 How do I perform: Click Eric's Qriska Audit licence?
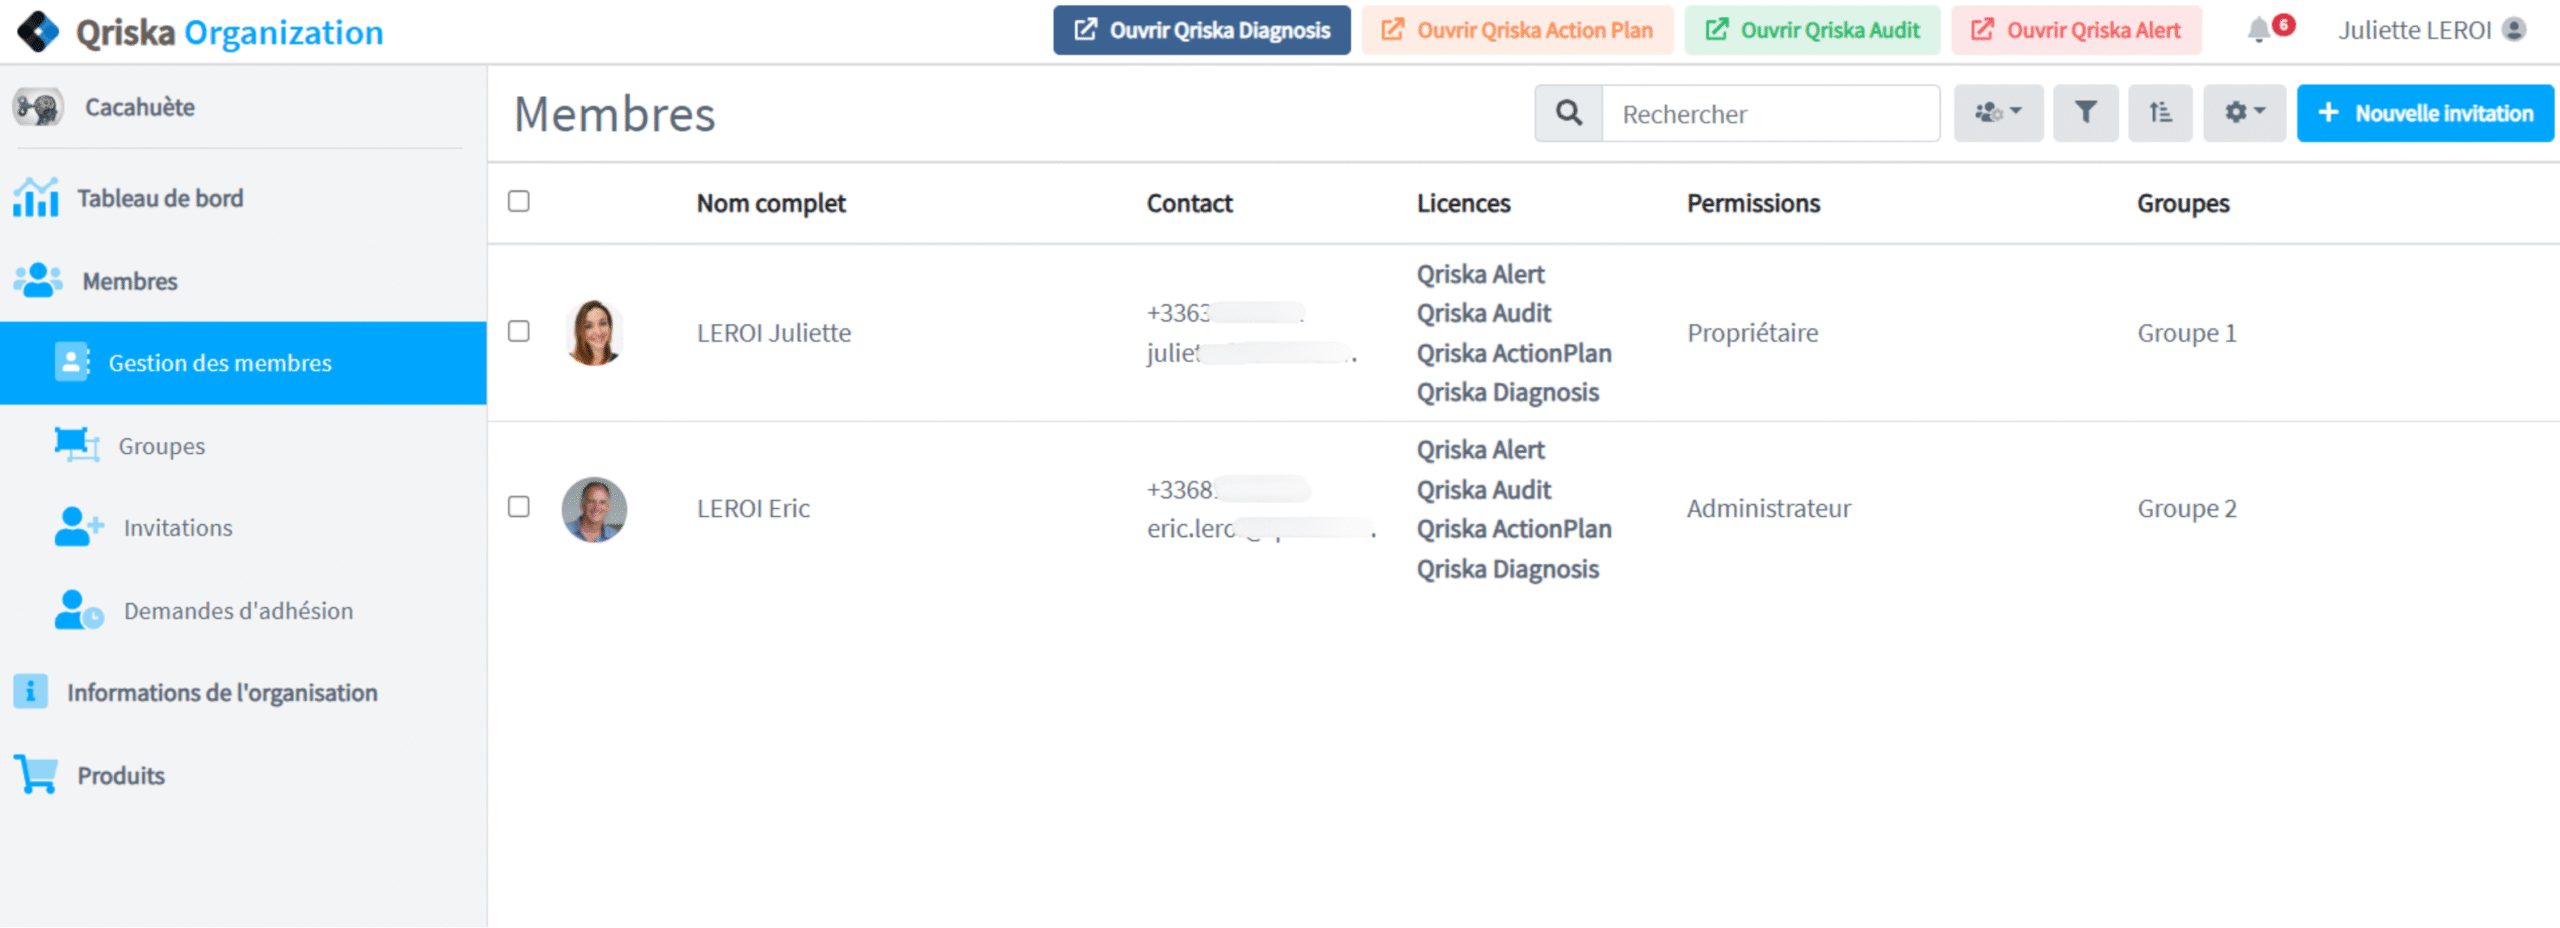coord(1483,490)
